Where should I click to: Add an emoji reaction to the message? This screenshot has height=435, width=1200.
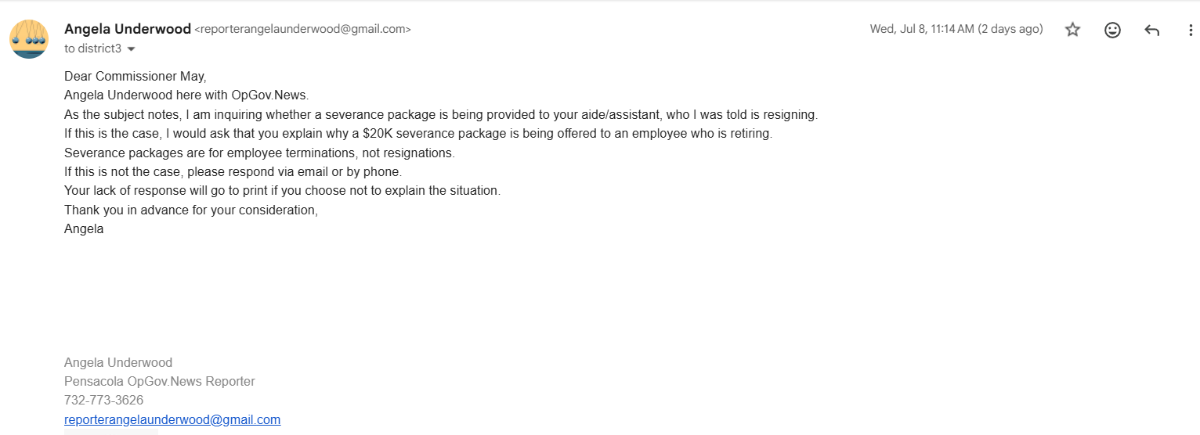coord(1112,30)
